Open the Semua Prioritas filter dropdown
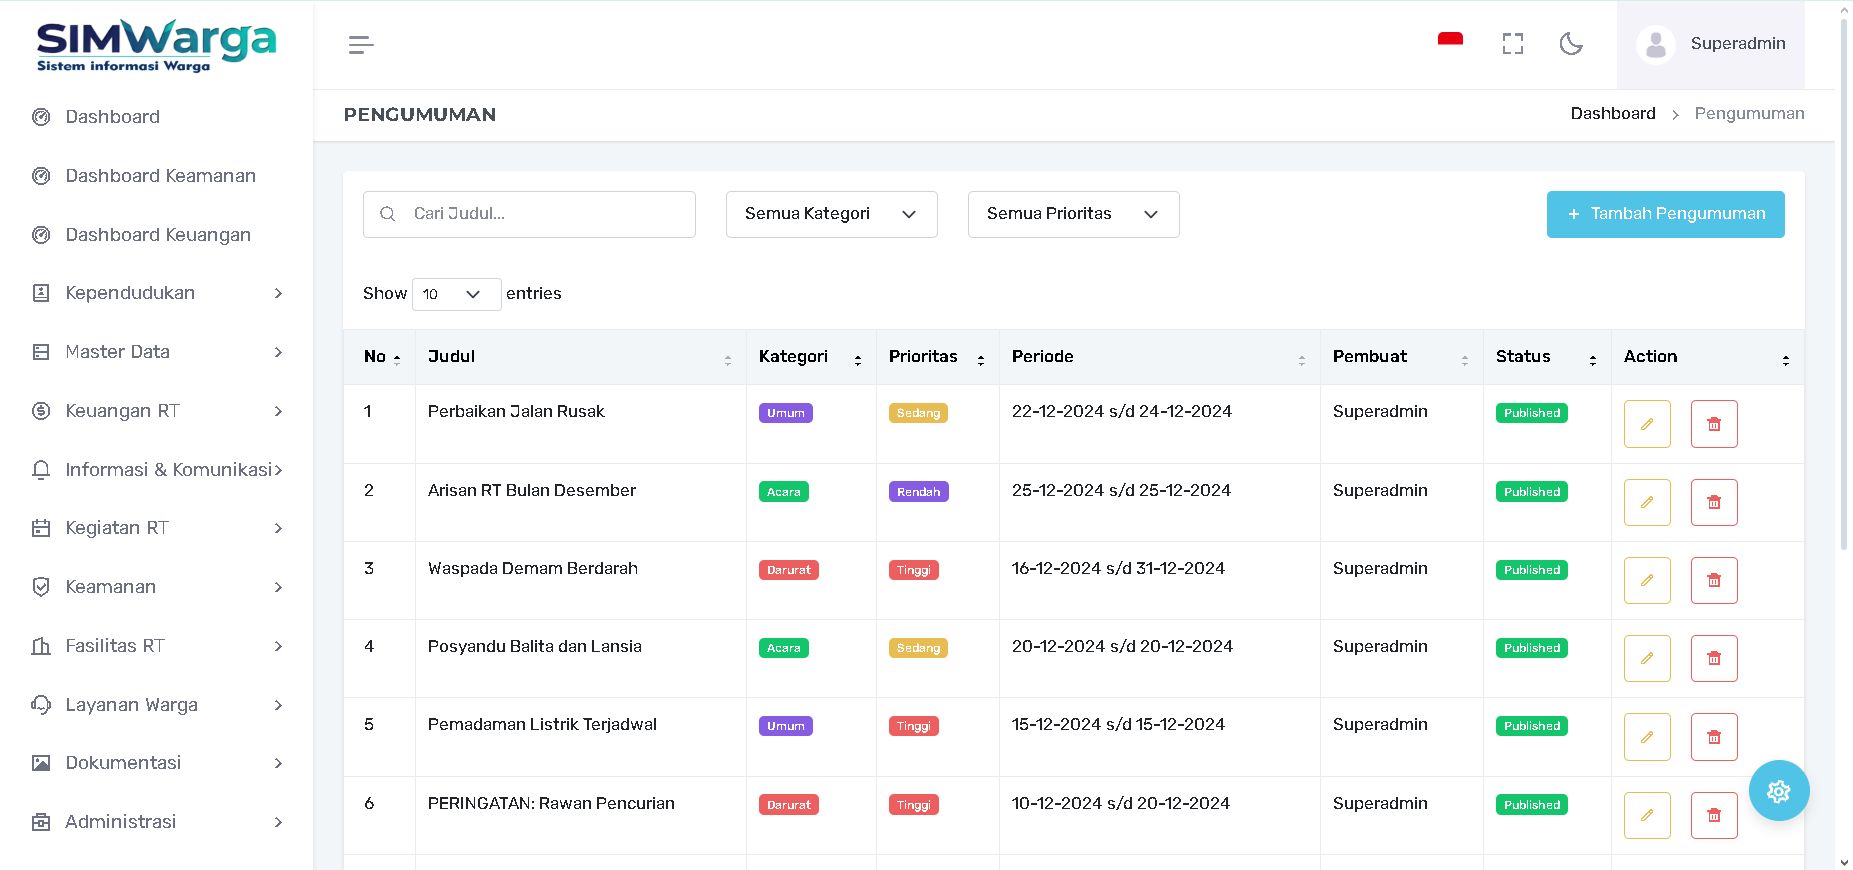Viewport: 1853px width, 870px height. (x=1073, y=214)
